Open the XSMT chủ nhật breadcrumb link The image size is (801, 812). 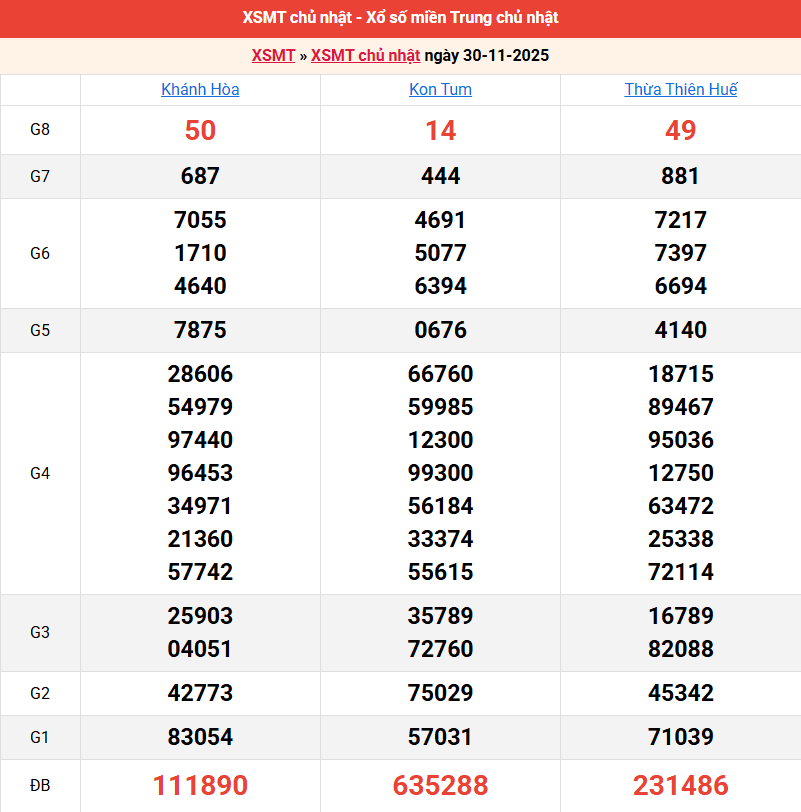click(x=365, y=55)
